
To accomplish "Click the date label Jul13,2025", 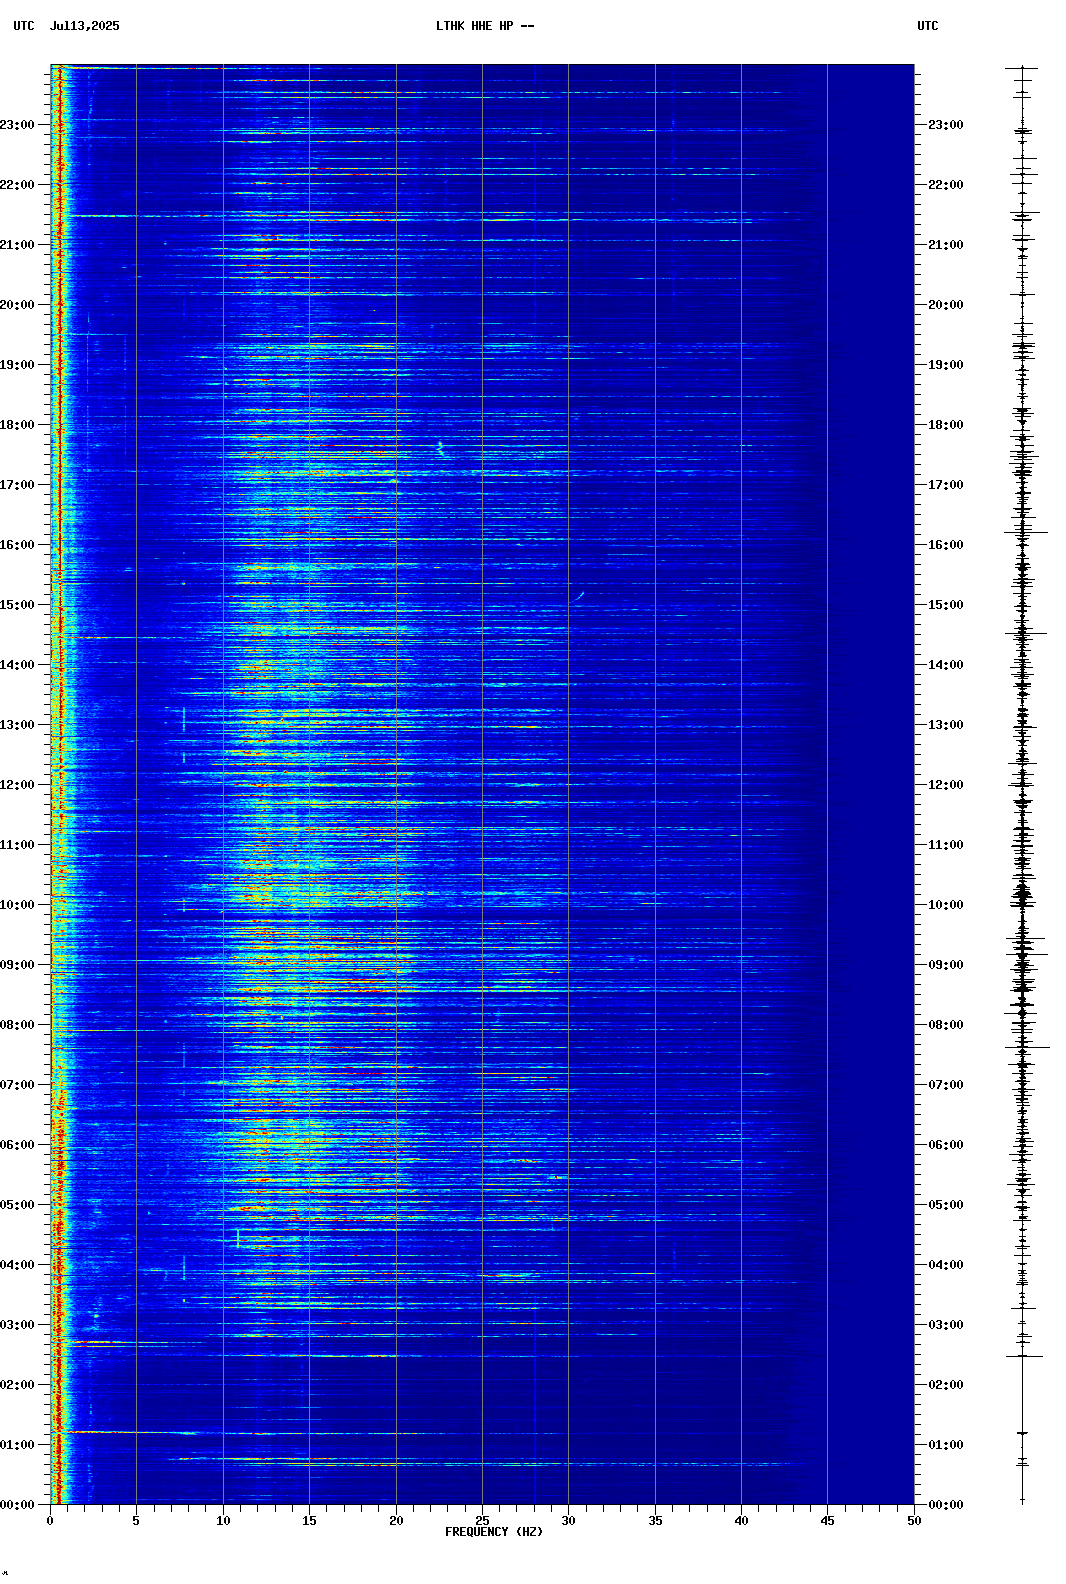I will click(x=84, y=26).
